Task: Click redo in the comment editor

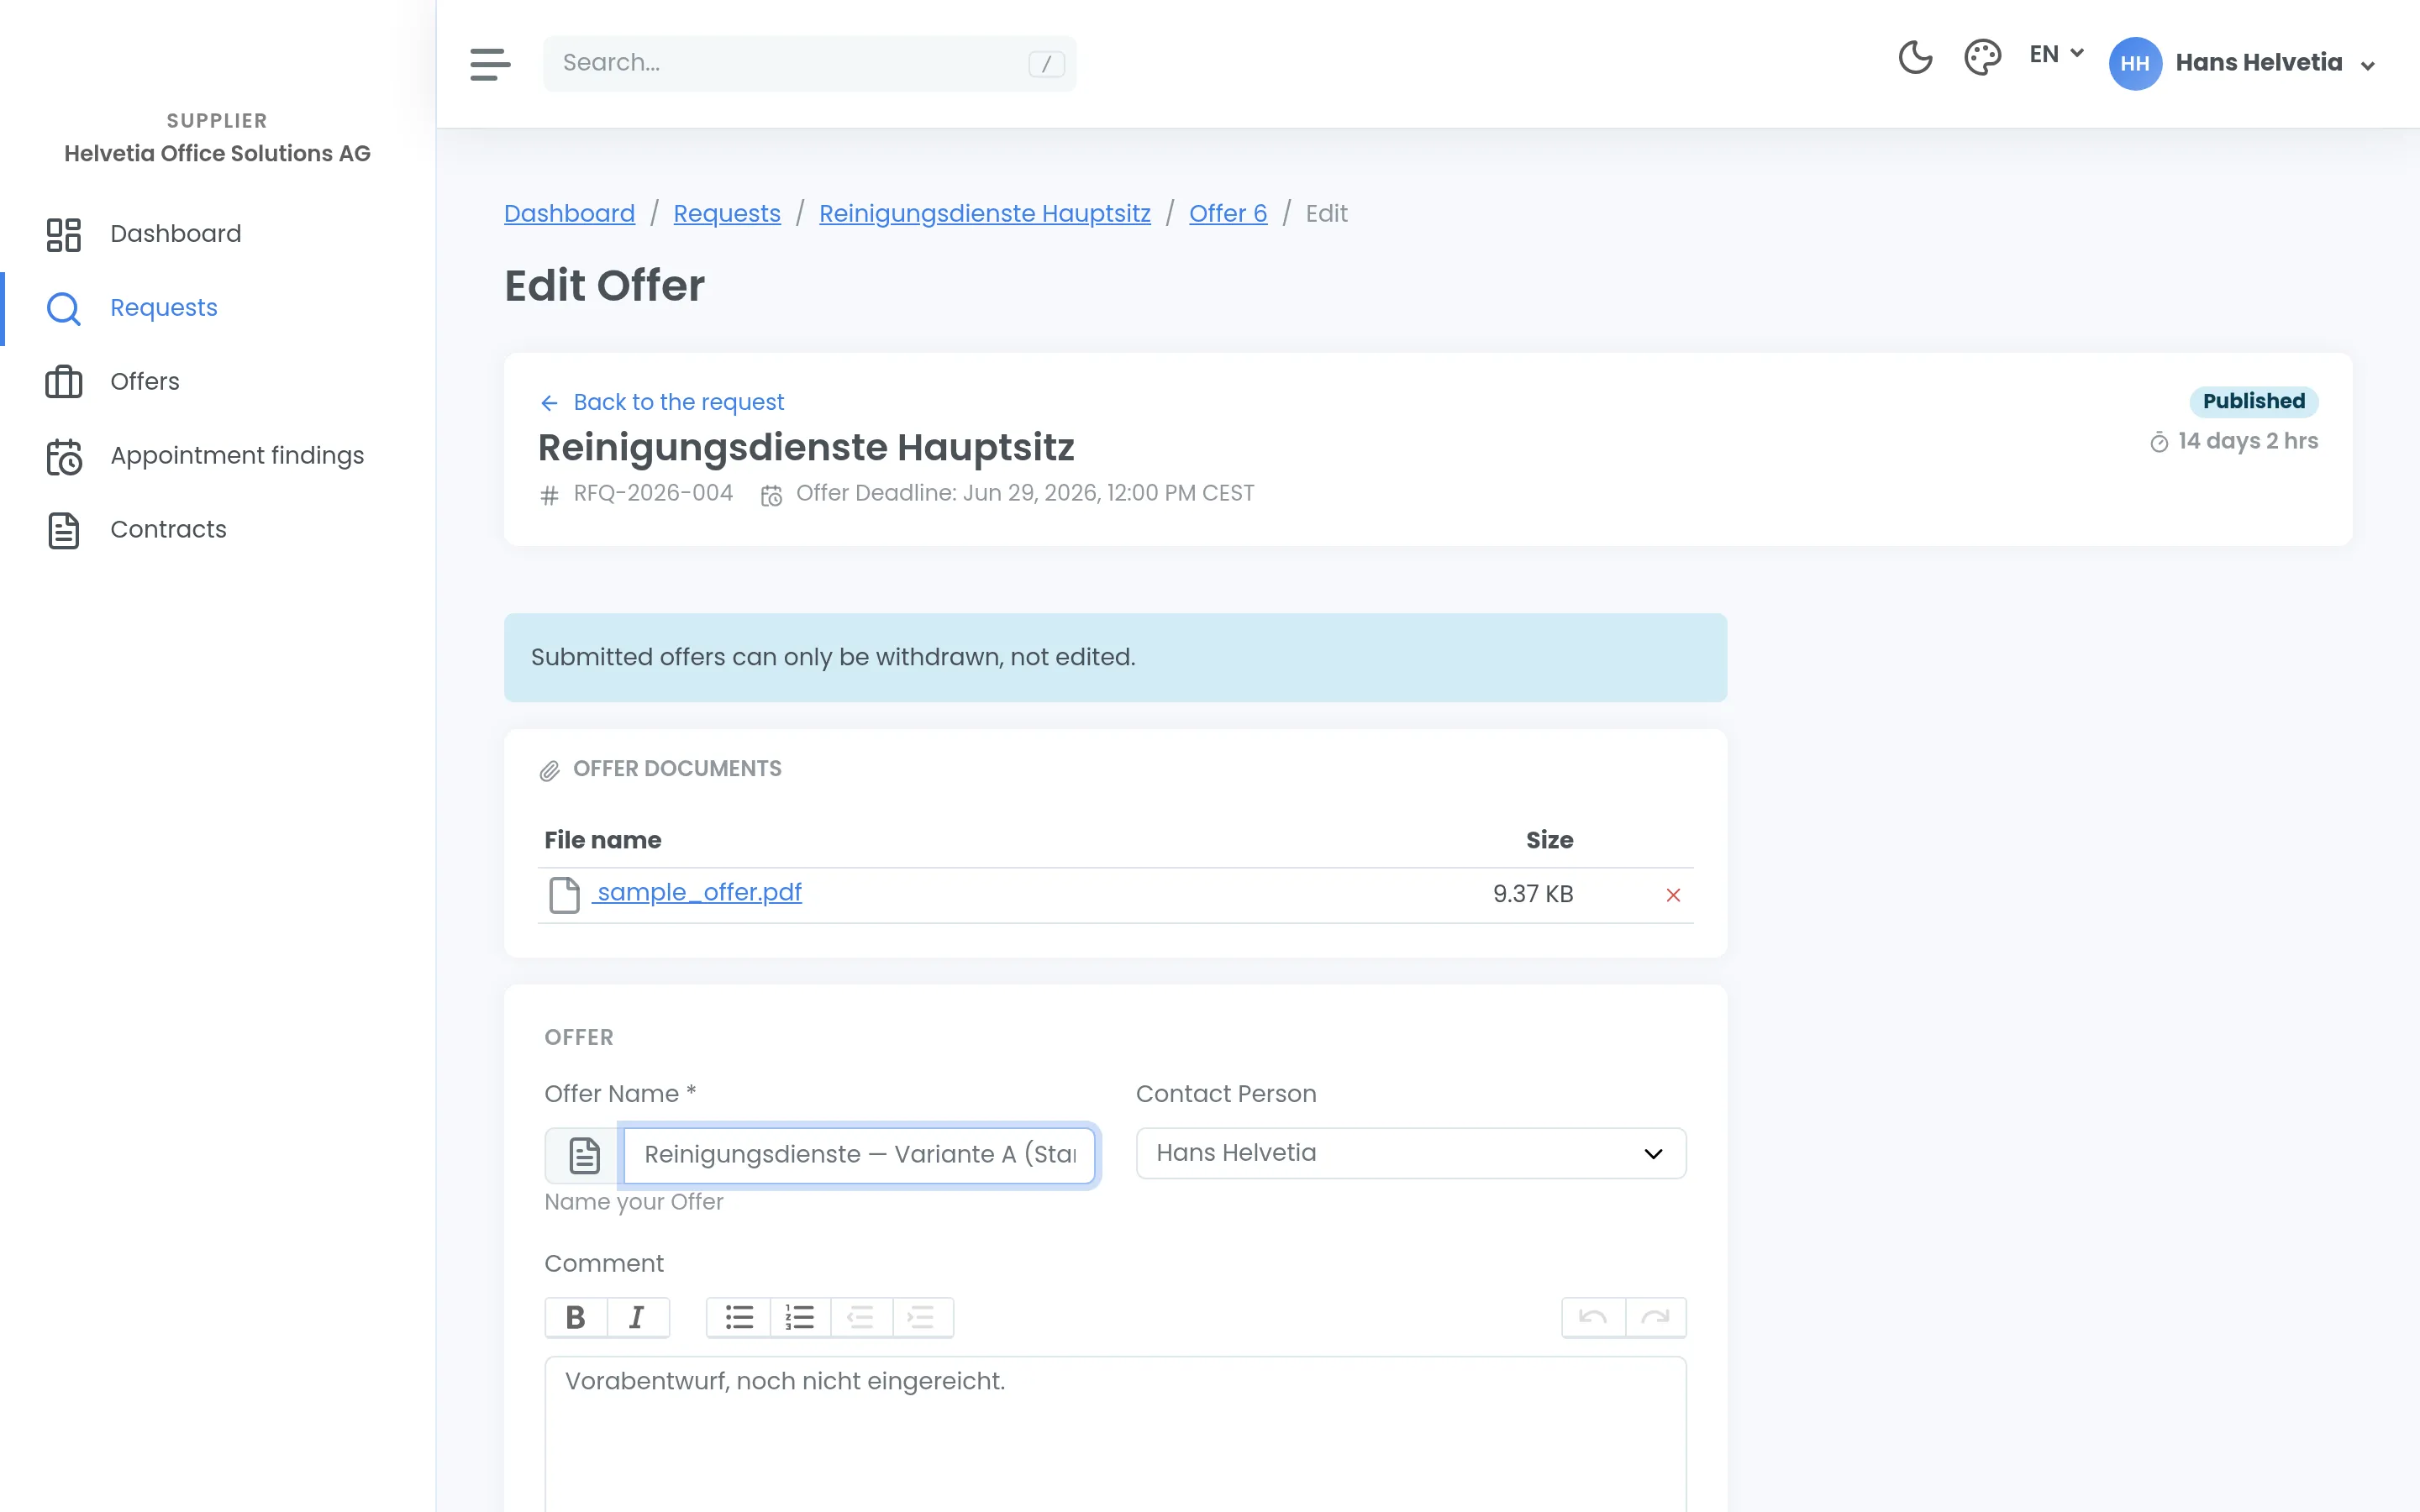Action: pos(1655,1317)
